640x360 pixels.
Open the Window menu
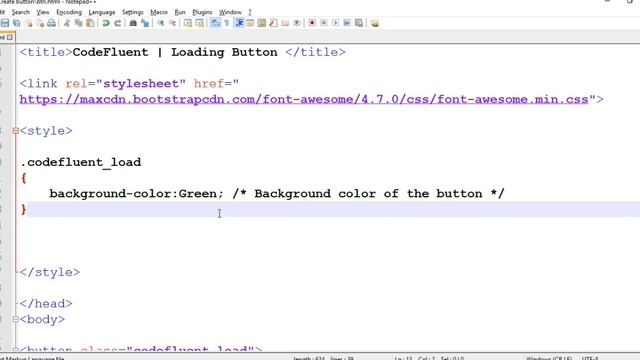(x=230, y=12)
